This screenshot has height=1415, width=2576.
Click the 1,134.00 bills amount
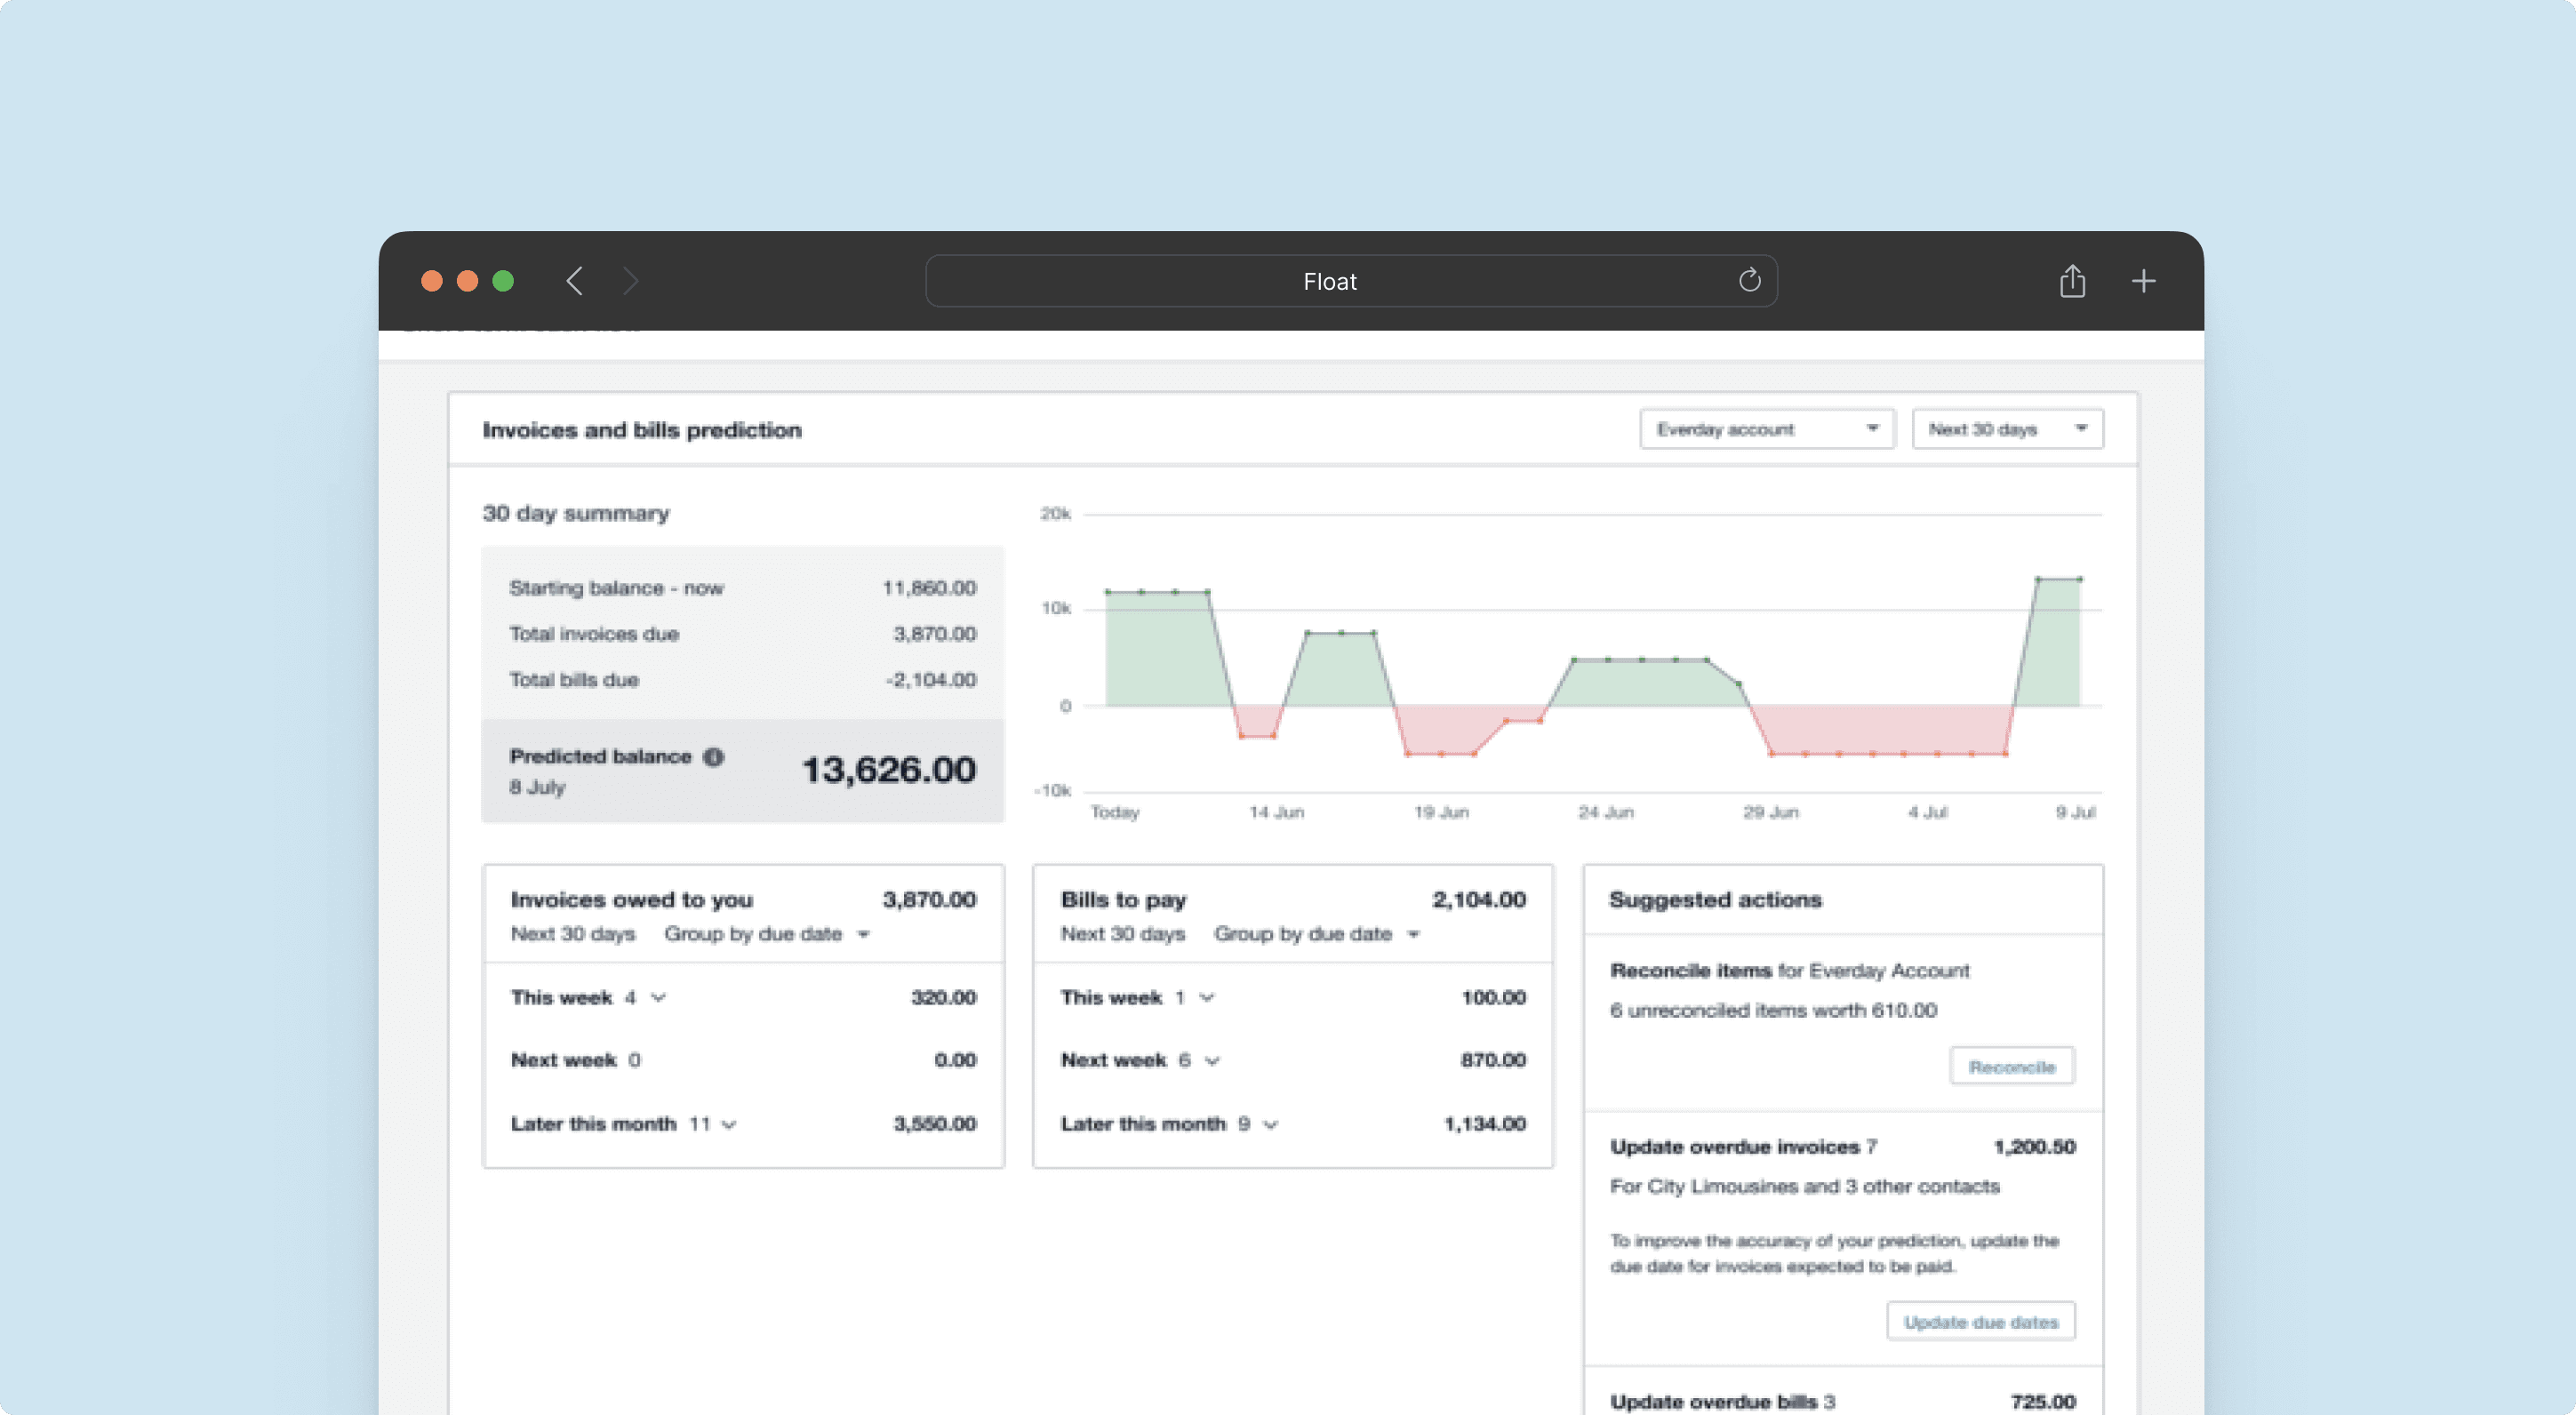point(1484,1124)
